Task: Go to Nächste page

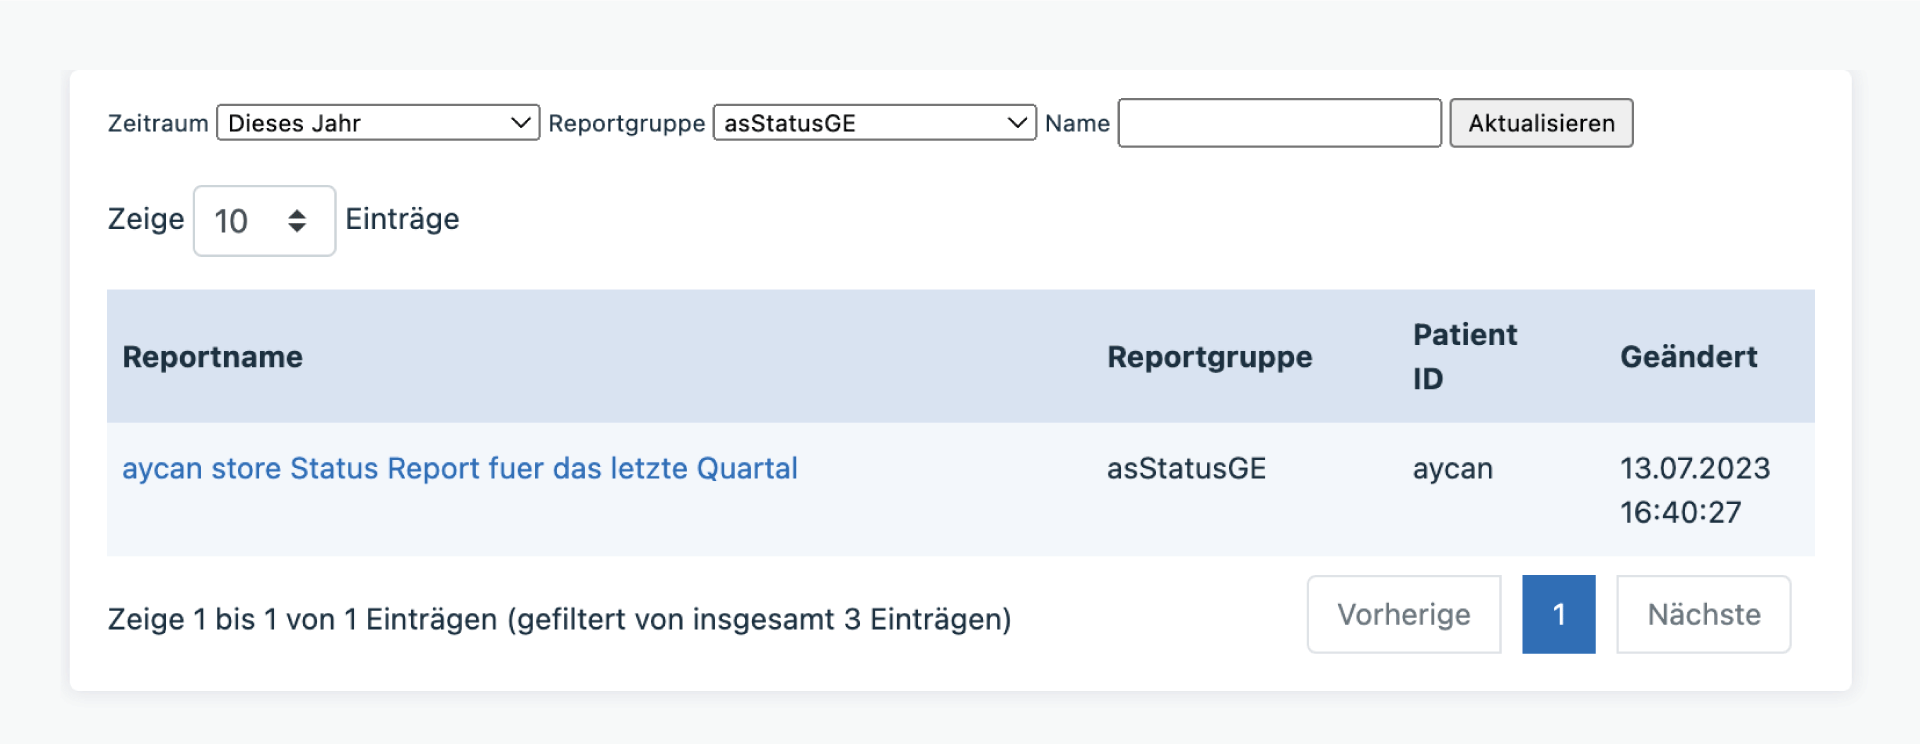Action: (1703, 614)
